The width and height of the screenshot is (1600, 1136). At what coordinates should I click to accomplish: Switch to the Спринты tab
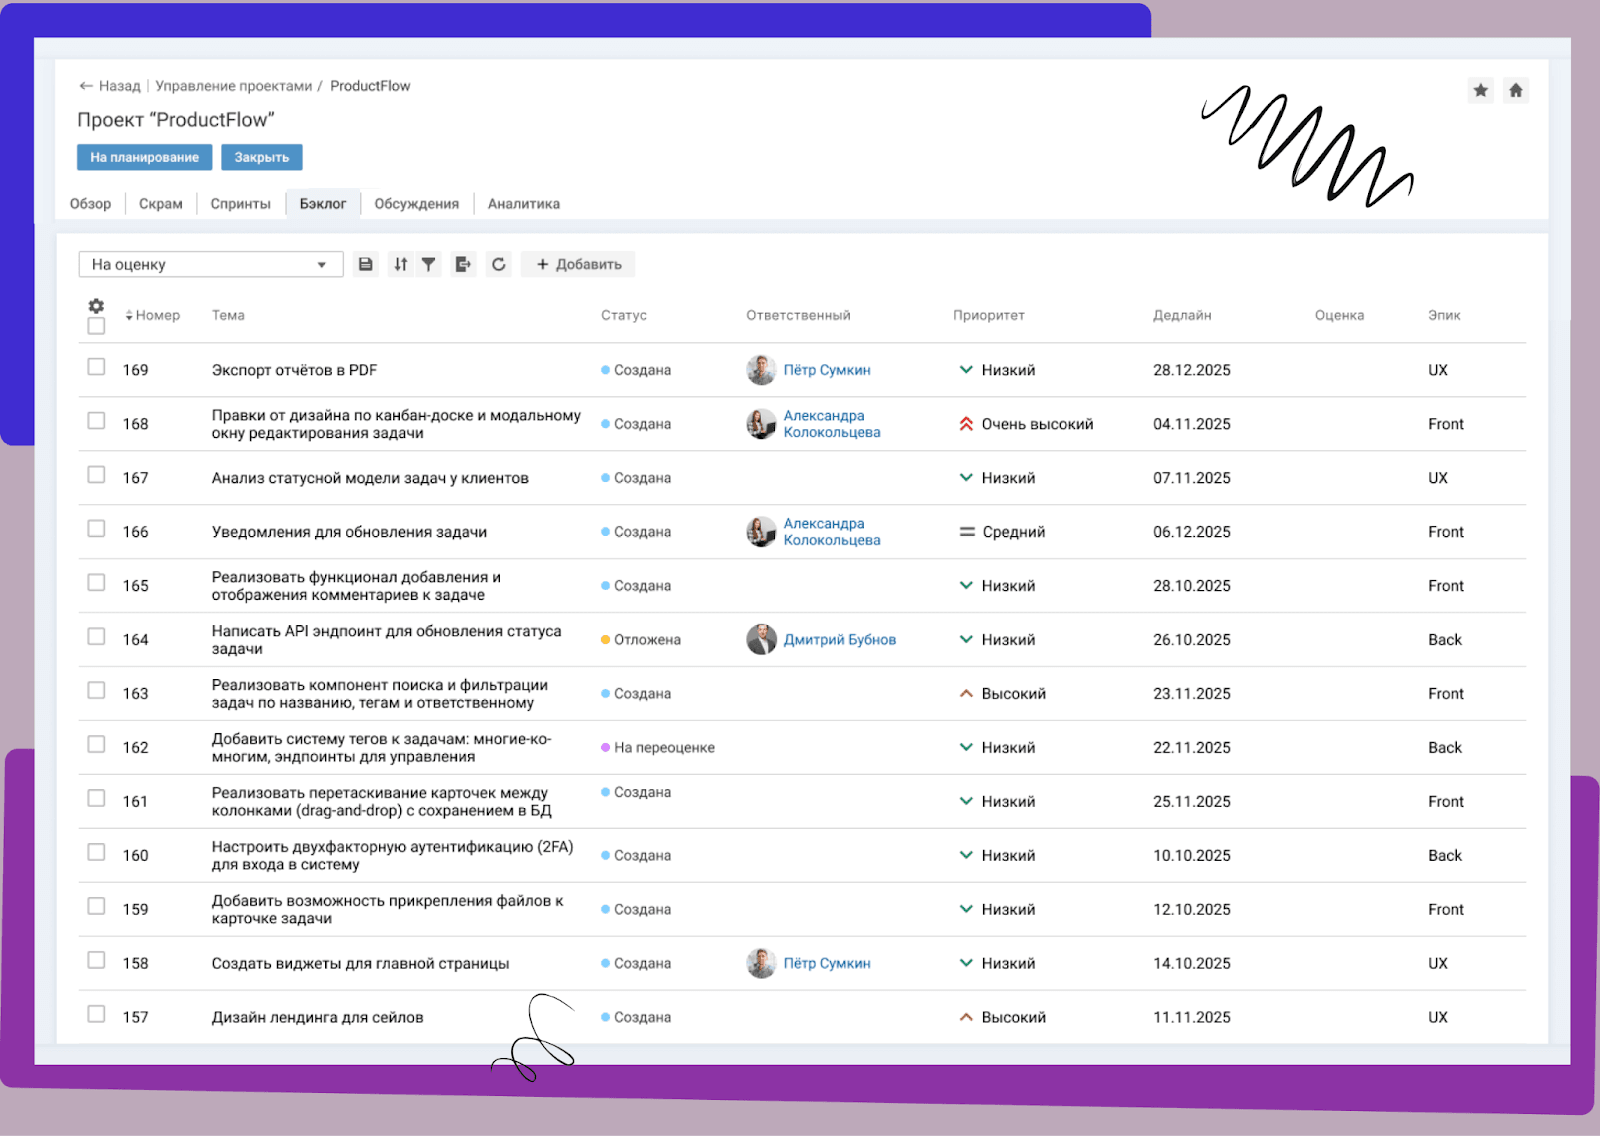pos(240,204)
